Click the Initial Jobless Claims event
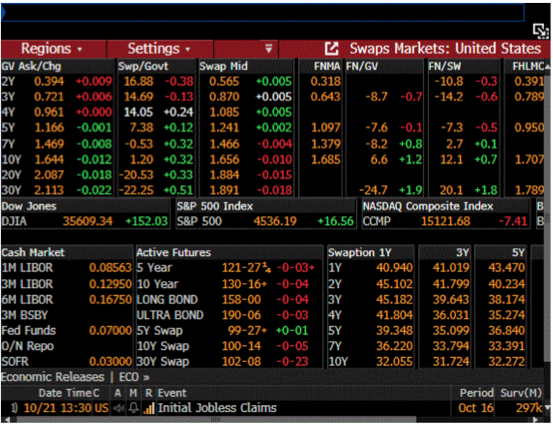The image size is (553, 426). [217, 408]
